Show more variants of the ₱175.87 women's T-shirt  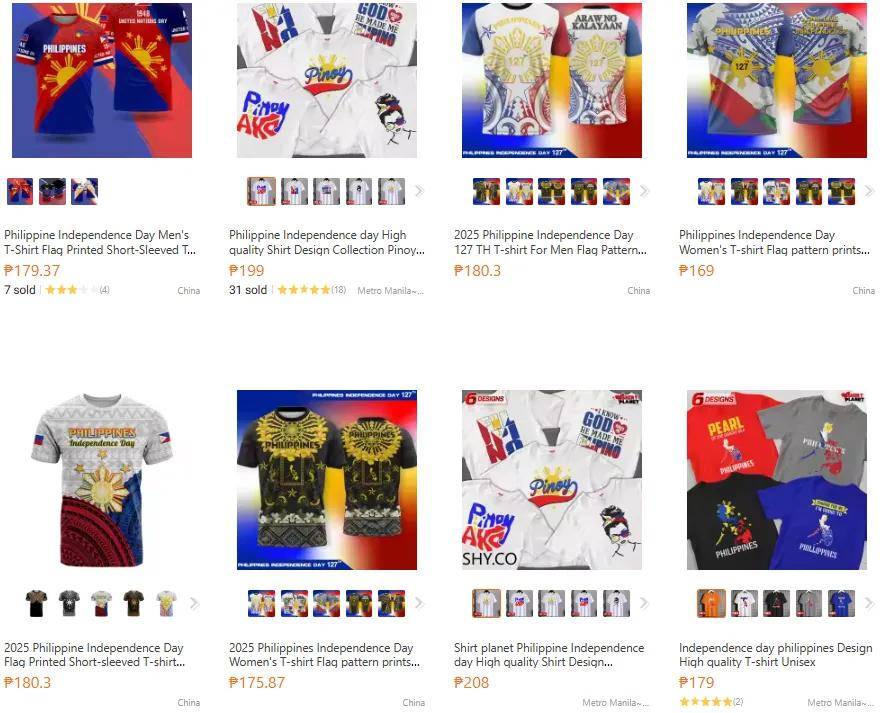419,603
